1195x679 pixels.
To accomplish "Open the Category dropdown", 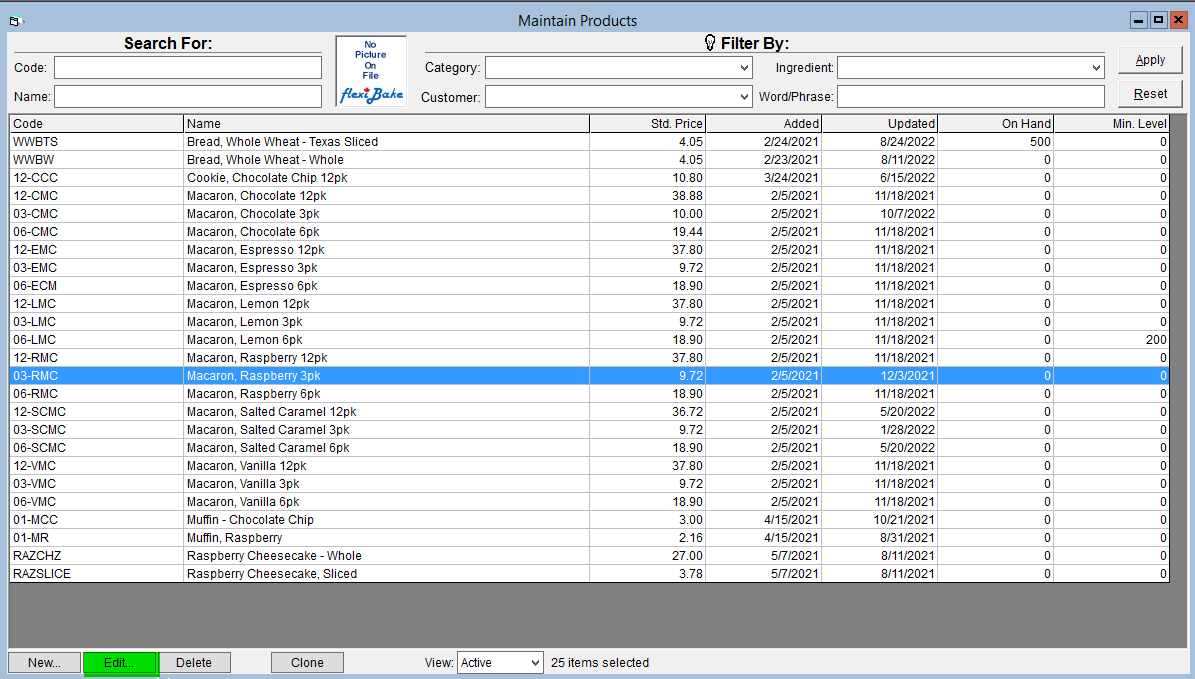I will click(744, 68).
